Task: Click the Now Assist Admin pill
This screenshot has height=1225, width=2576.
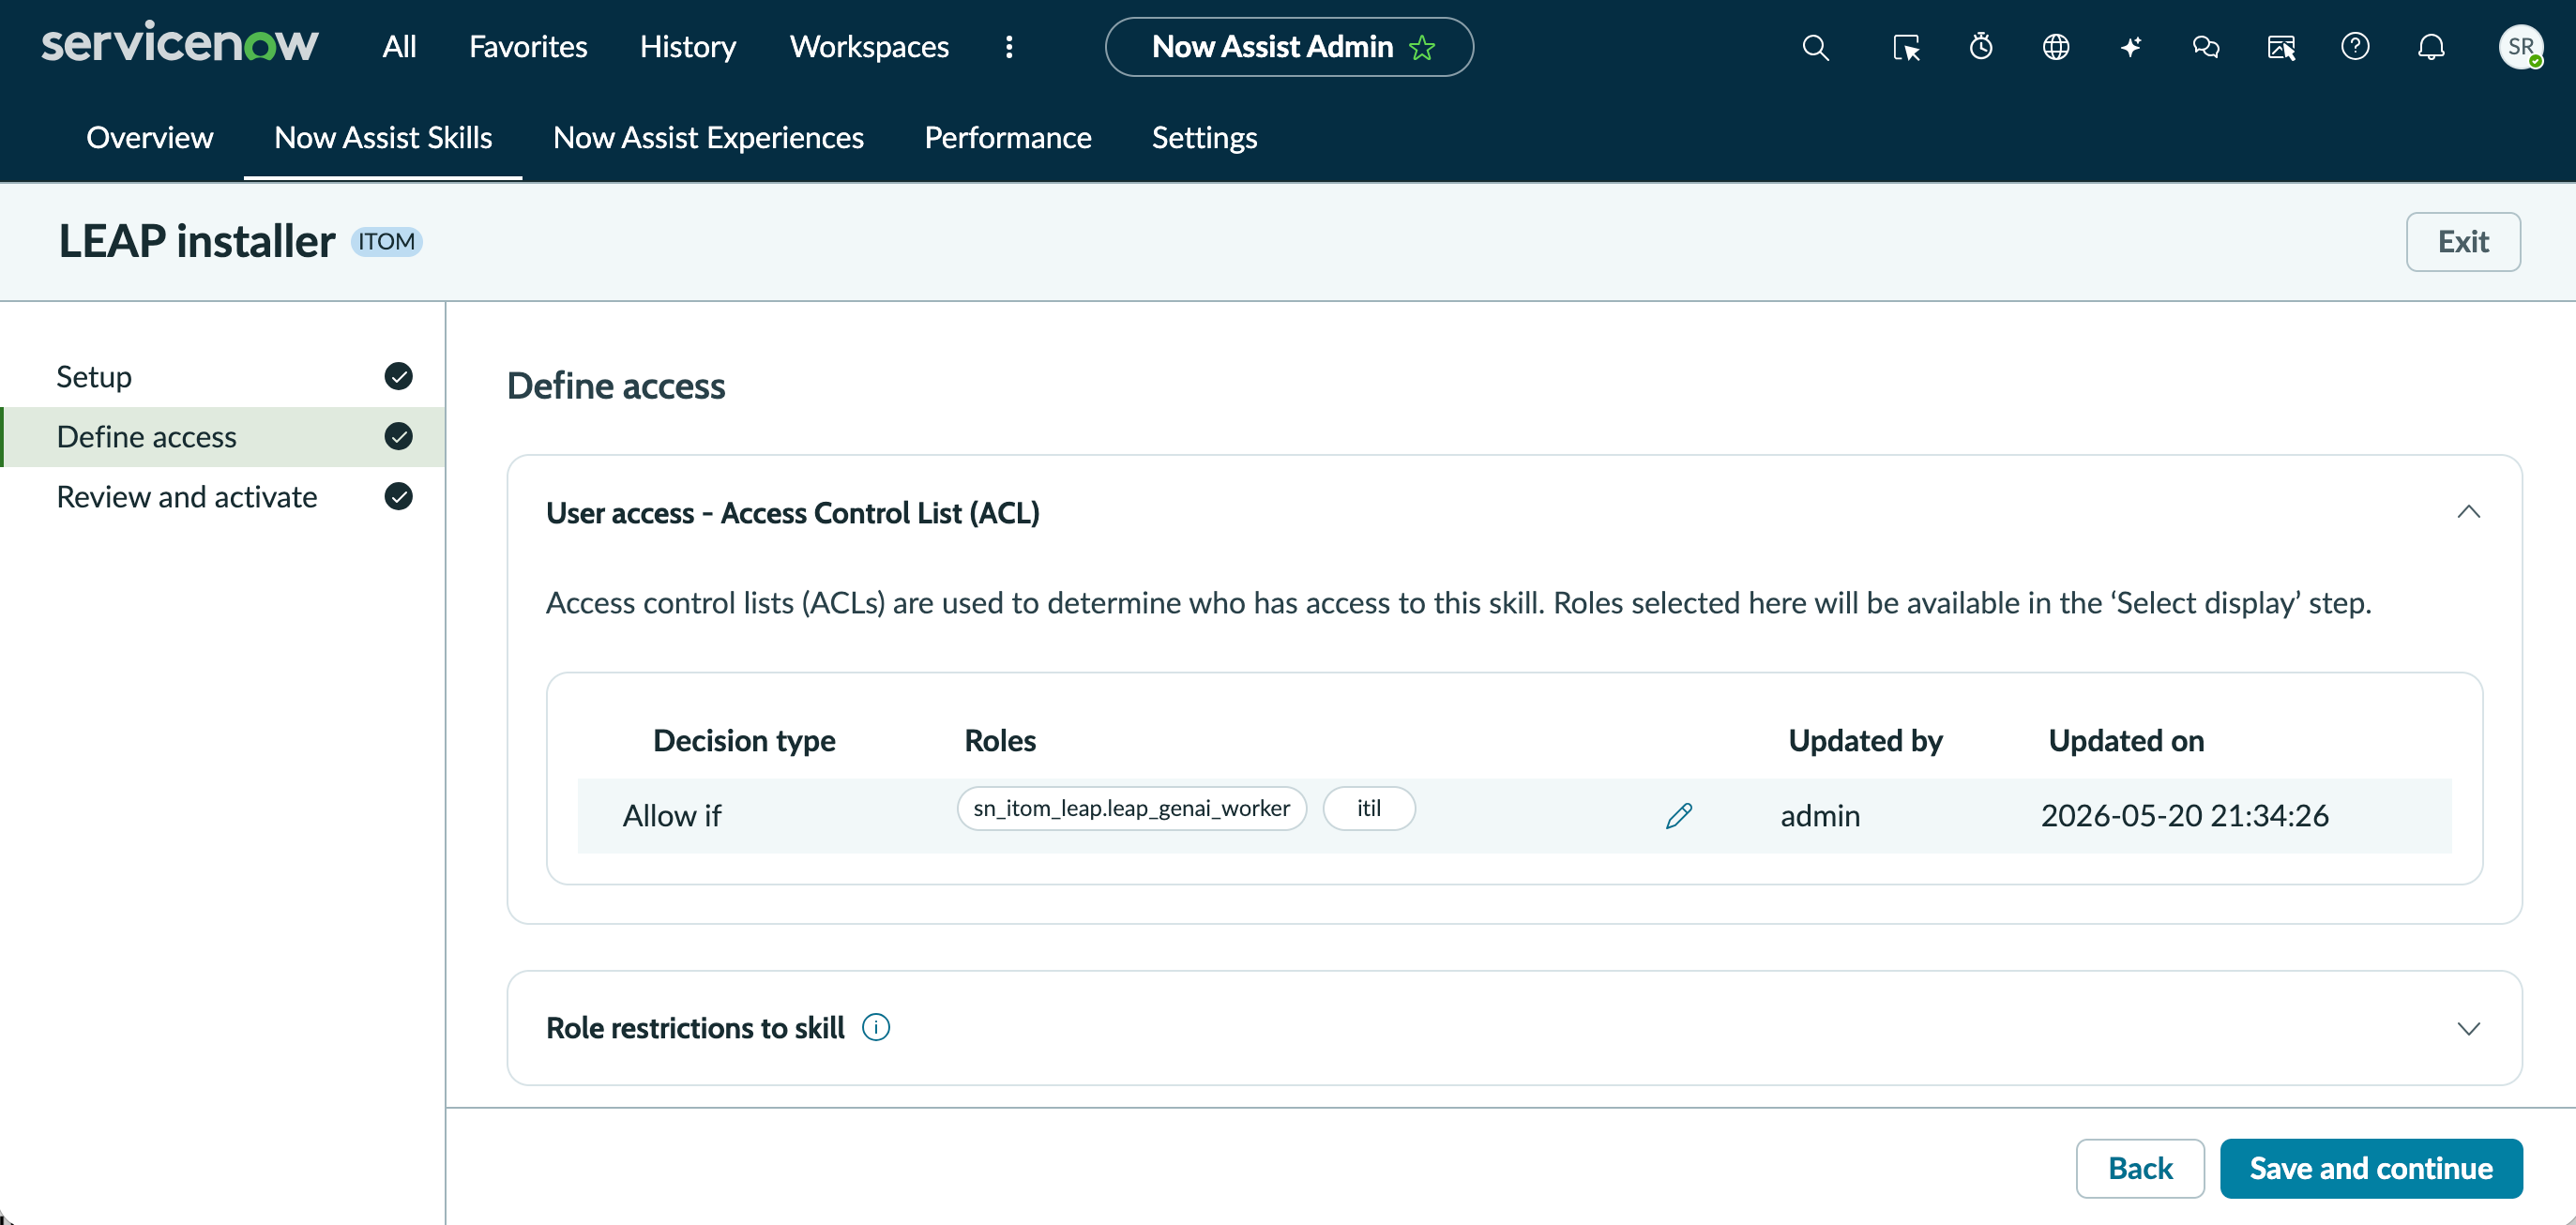Action: pyautogui.click(x=1288, y=47)
